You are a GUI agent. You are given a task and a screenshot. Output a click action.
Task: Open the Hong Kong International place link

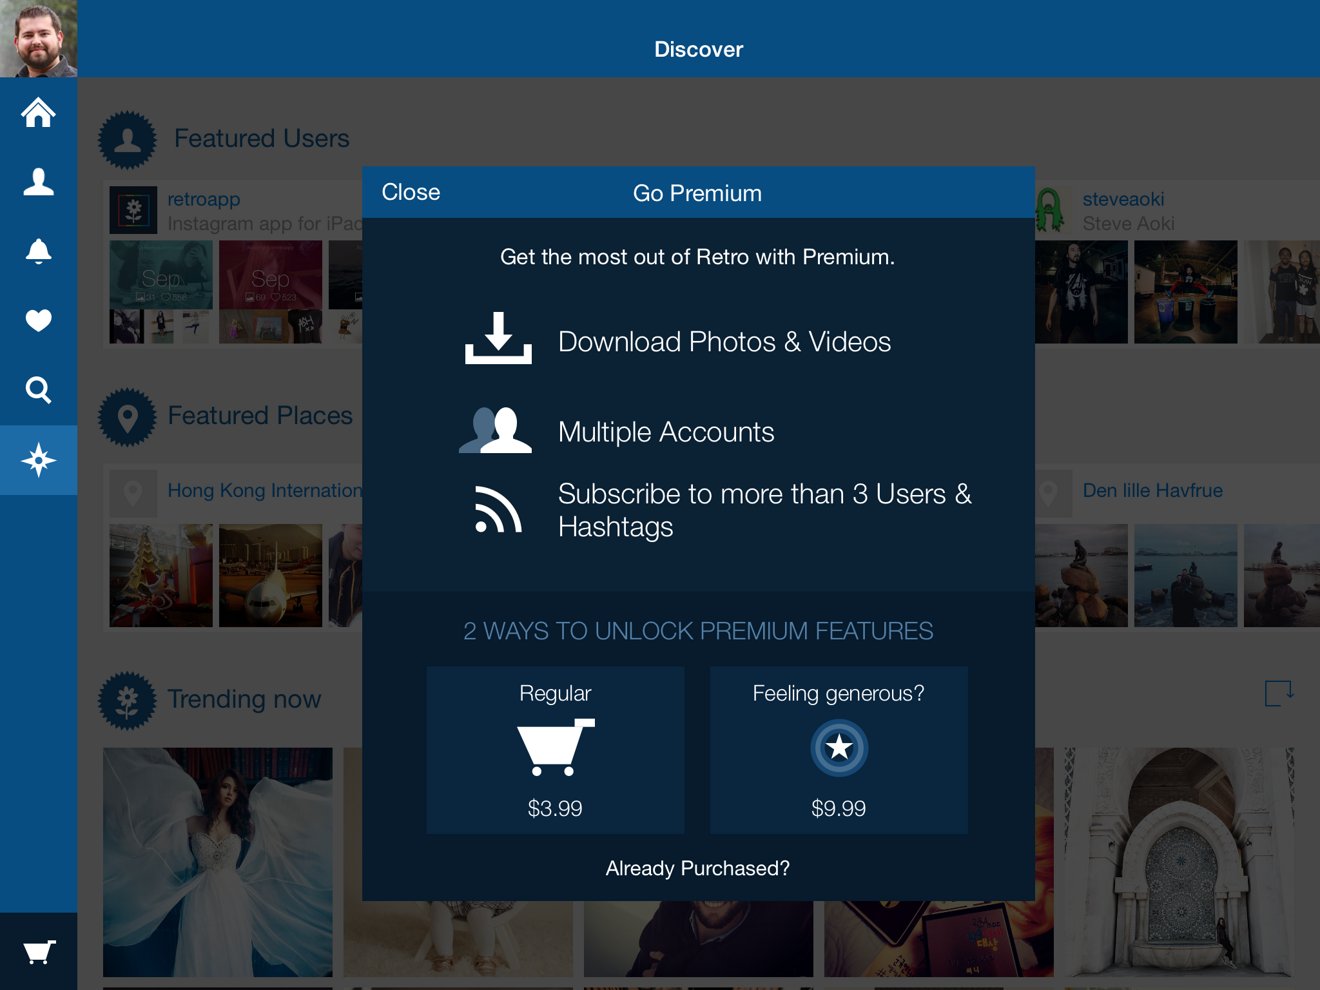tap(265, 490)
